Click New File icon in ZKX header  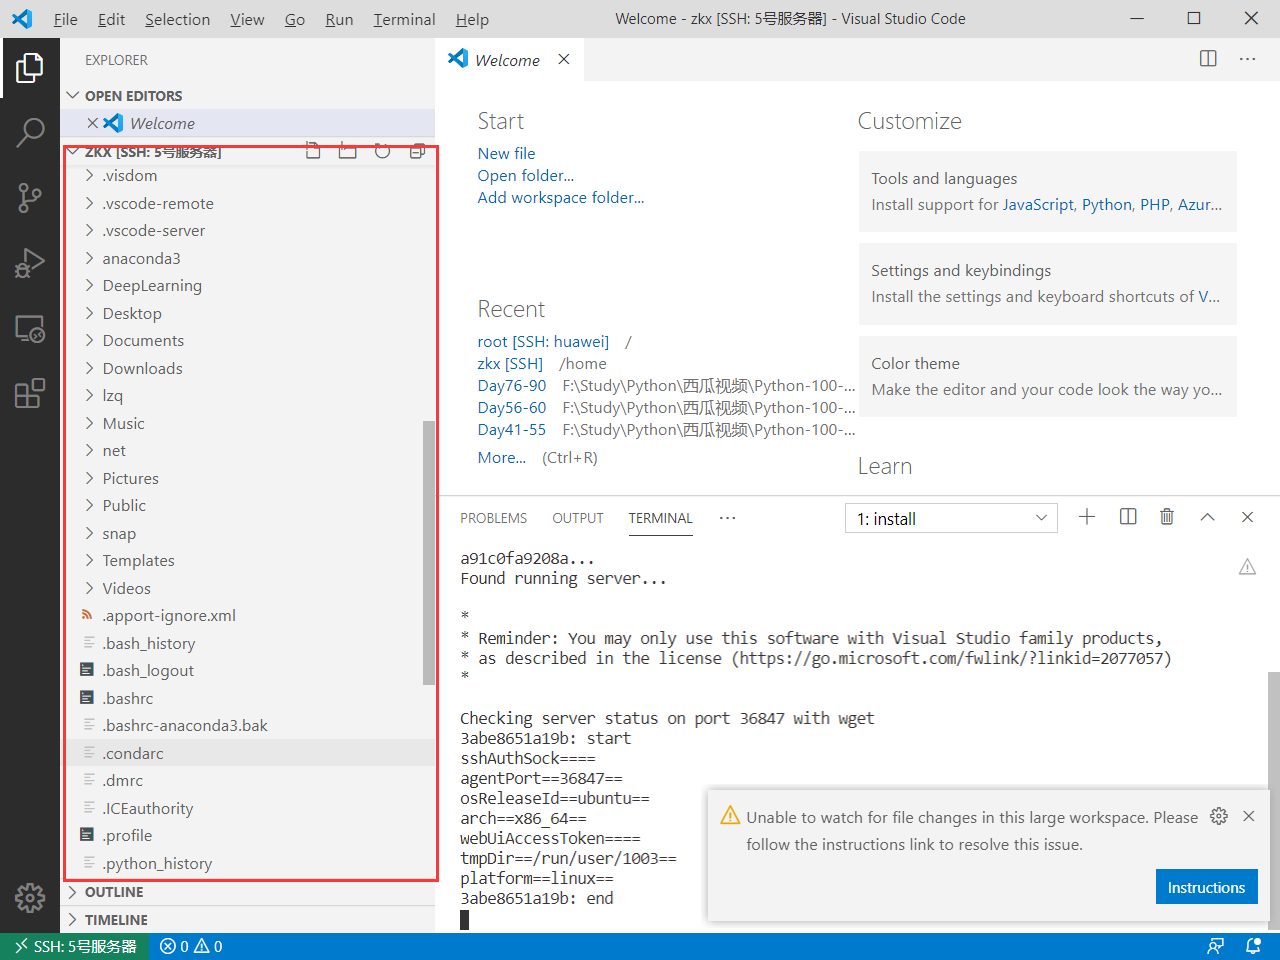click(313, 151)
